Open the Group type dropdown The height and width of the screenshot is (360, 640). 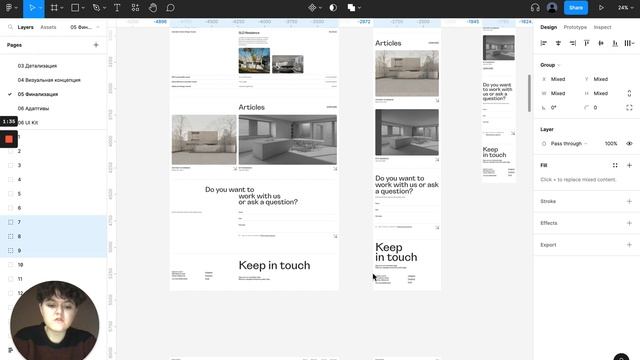tap(550, 65)
